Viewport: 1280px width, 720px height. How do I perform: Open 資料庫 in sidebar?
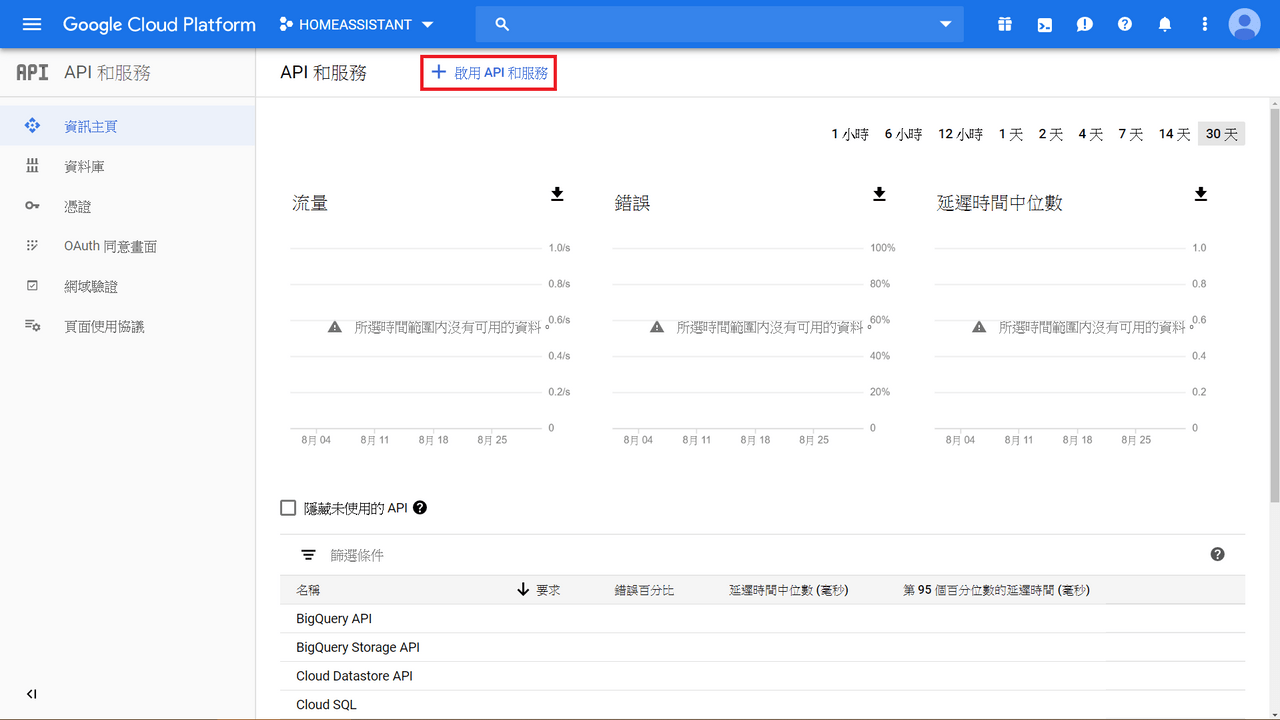coord(127,166)
